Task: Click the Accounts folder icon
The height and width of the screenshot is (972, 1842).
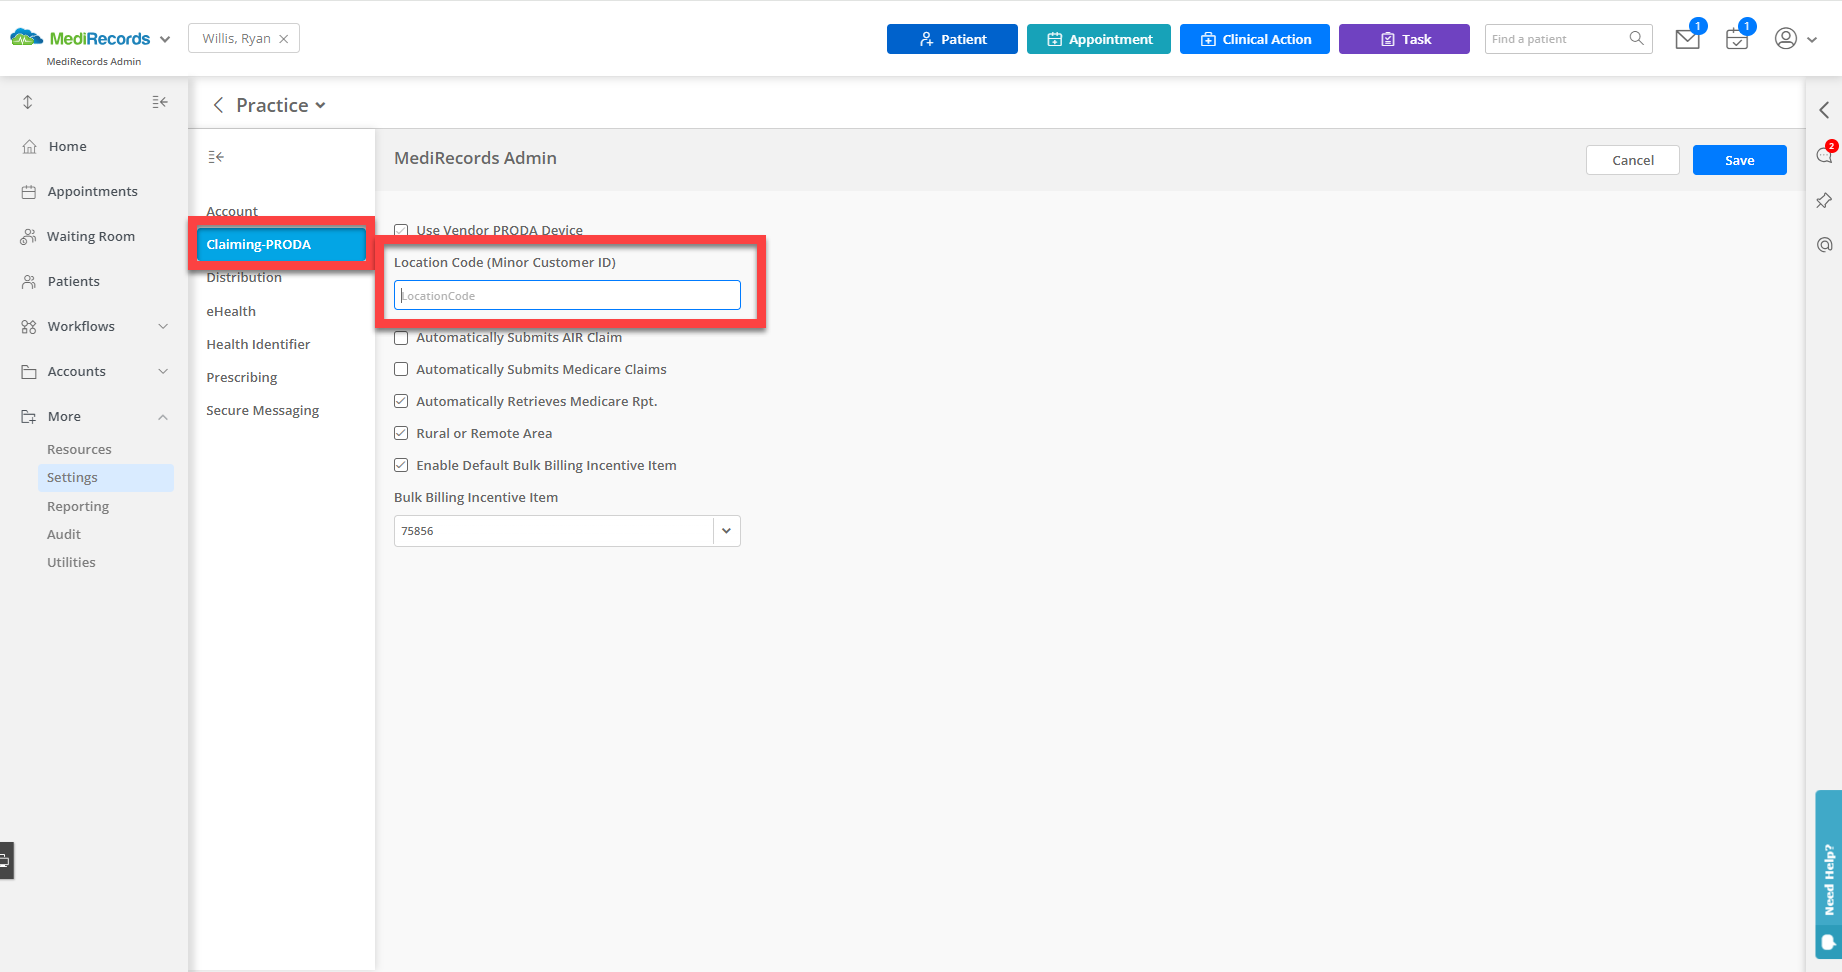Action: [x=29, y=371]
